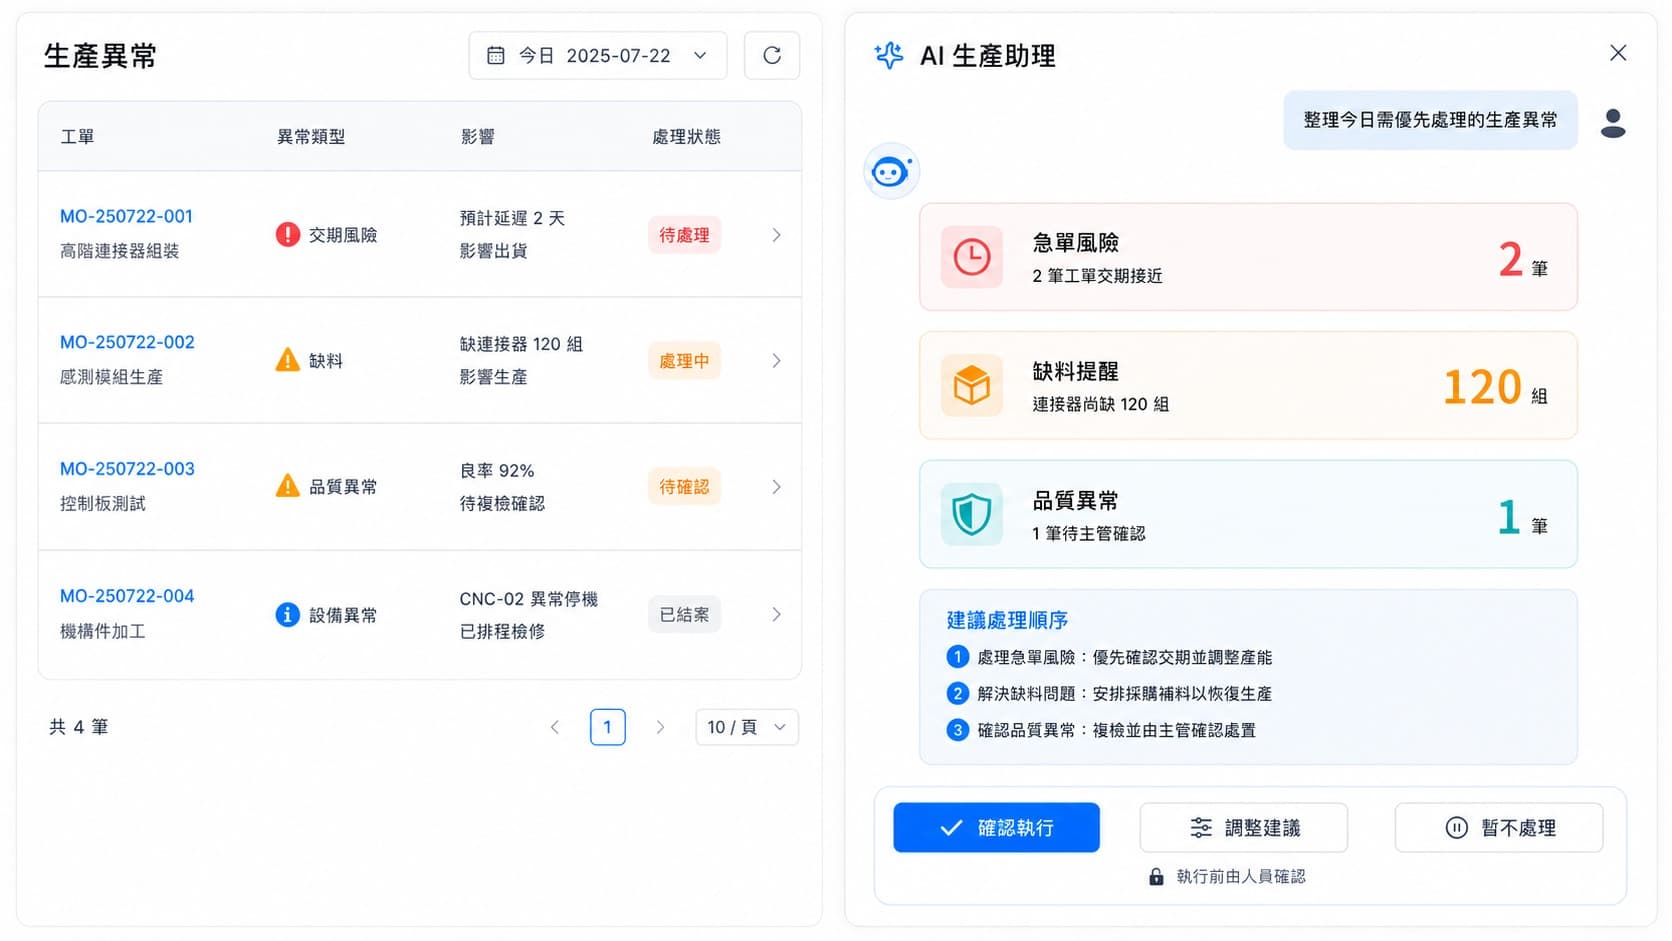
Task: Click the 調整建議 button
Action: click(x=1244, y=828)
